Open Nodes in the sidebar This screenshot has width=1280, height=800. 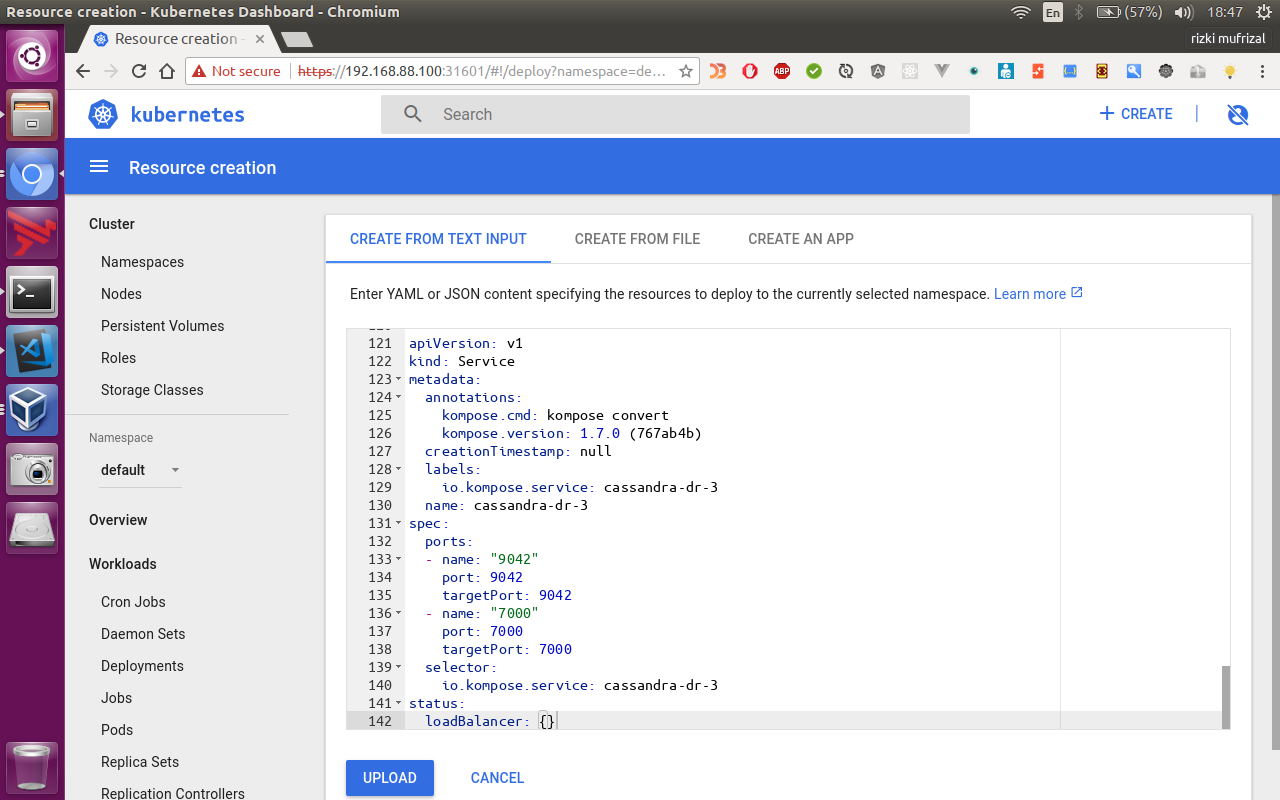121,294
